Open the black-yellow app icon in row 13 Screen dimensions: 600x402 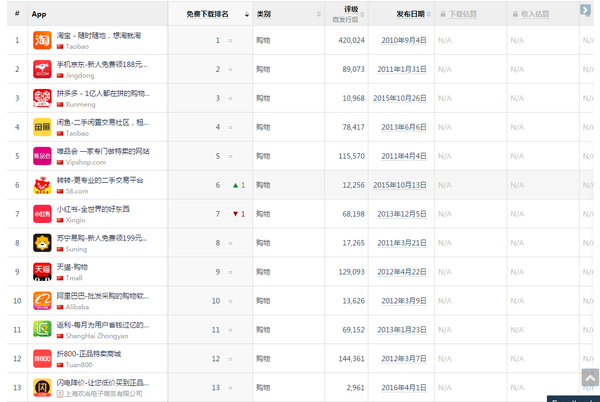(x=42, y=387)
